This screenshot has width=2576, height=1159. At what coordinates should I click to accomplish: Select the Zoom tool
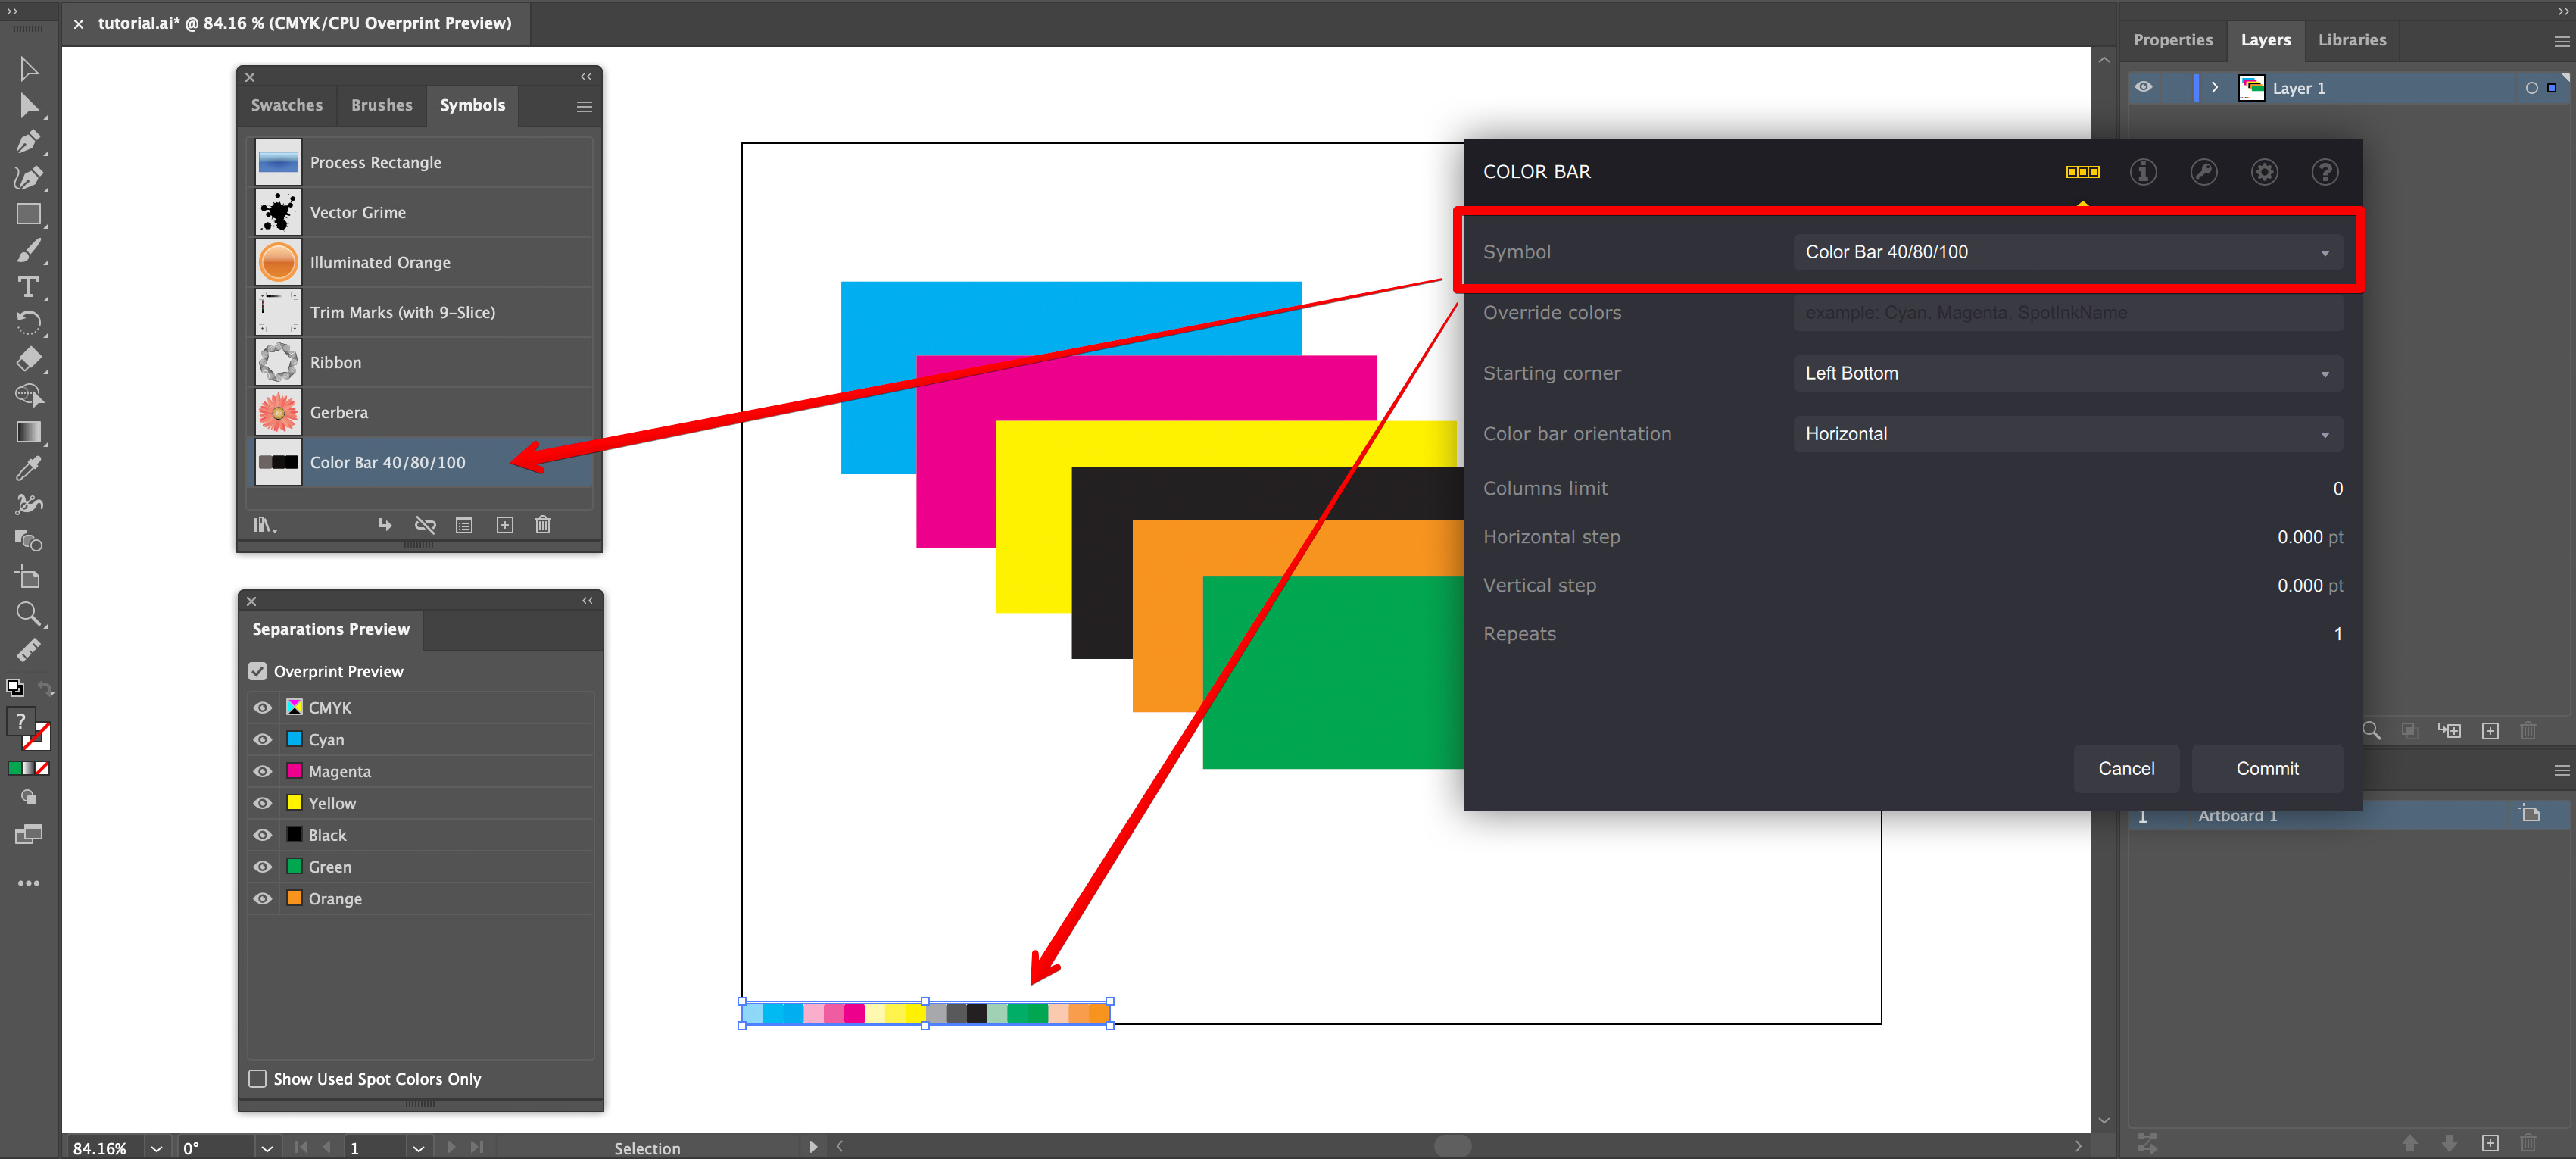tap(29, 614)
